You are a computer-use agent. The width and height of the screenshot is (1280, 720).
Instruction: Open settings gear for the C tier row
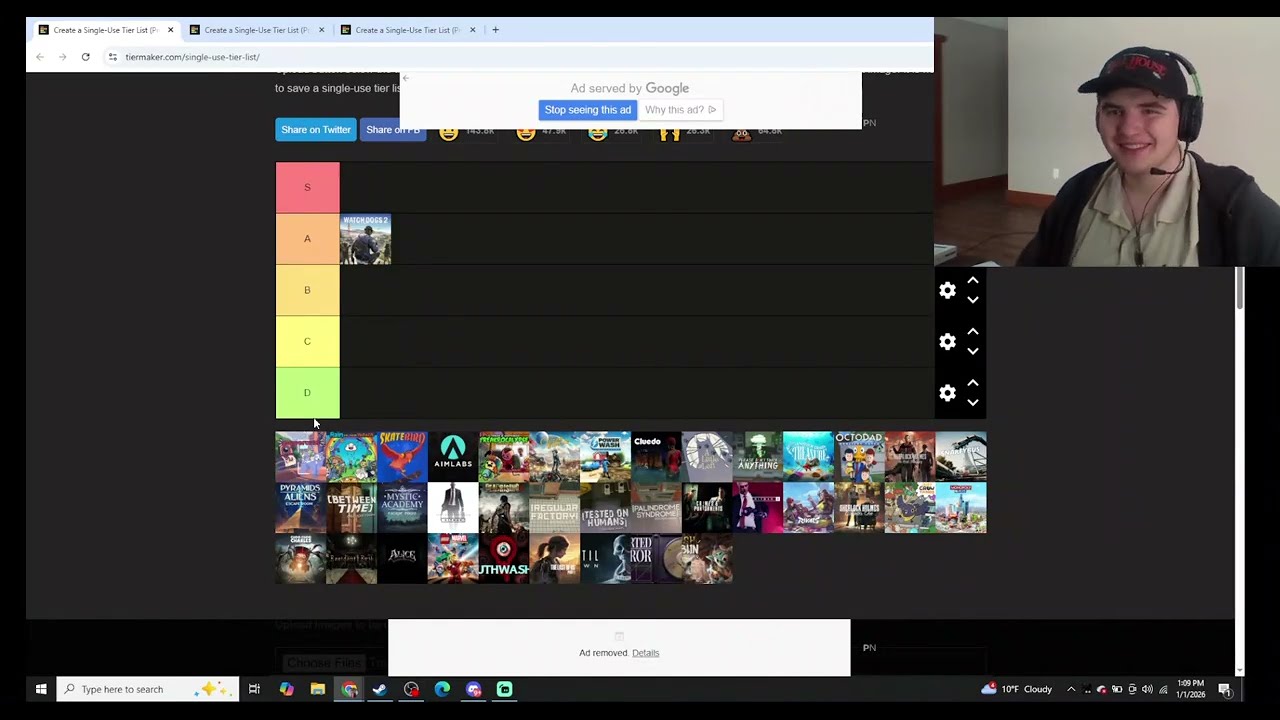[x=947, y=342]
